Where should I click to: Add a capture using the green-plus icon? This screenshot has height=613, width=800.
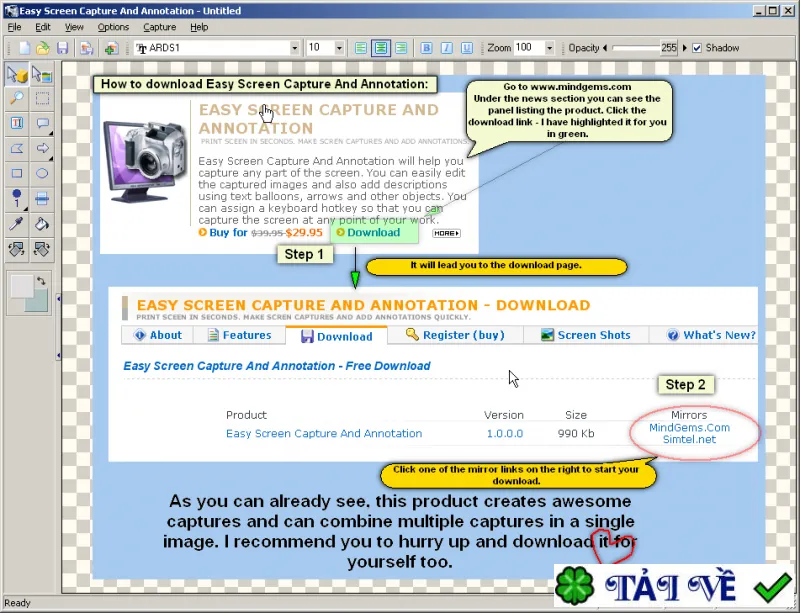(x=111, y=48)
